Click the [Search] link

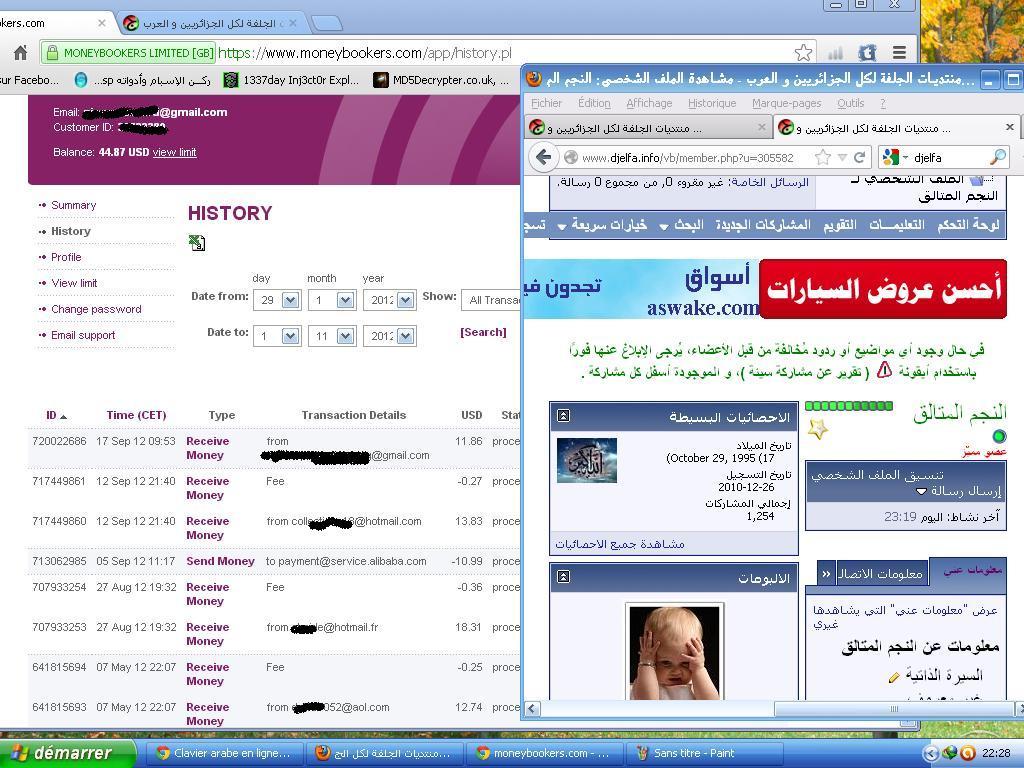click(483, 332)
